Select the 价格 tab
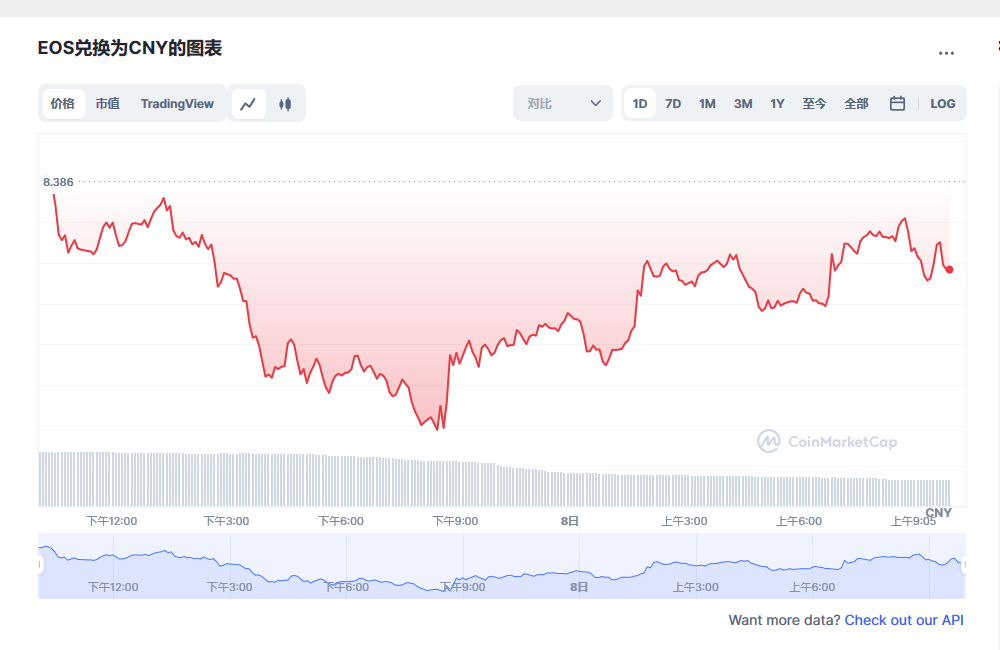Screen dimensions: 1000x650 (63, 103)
